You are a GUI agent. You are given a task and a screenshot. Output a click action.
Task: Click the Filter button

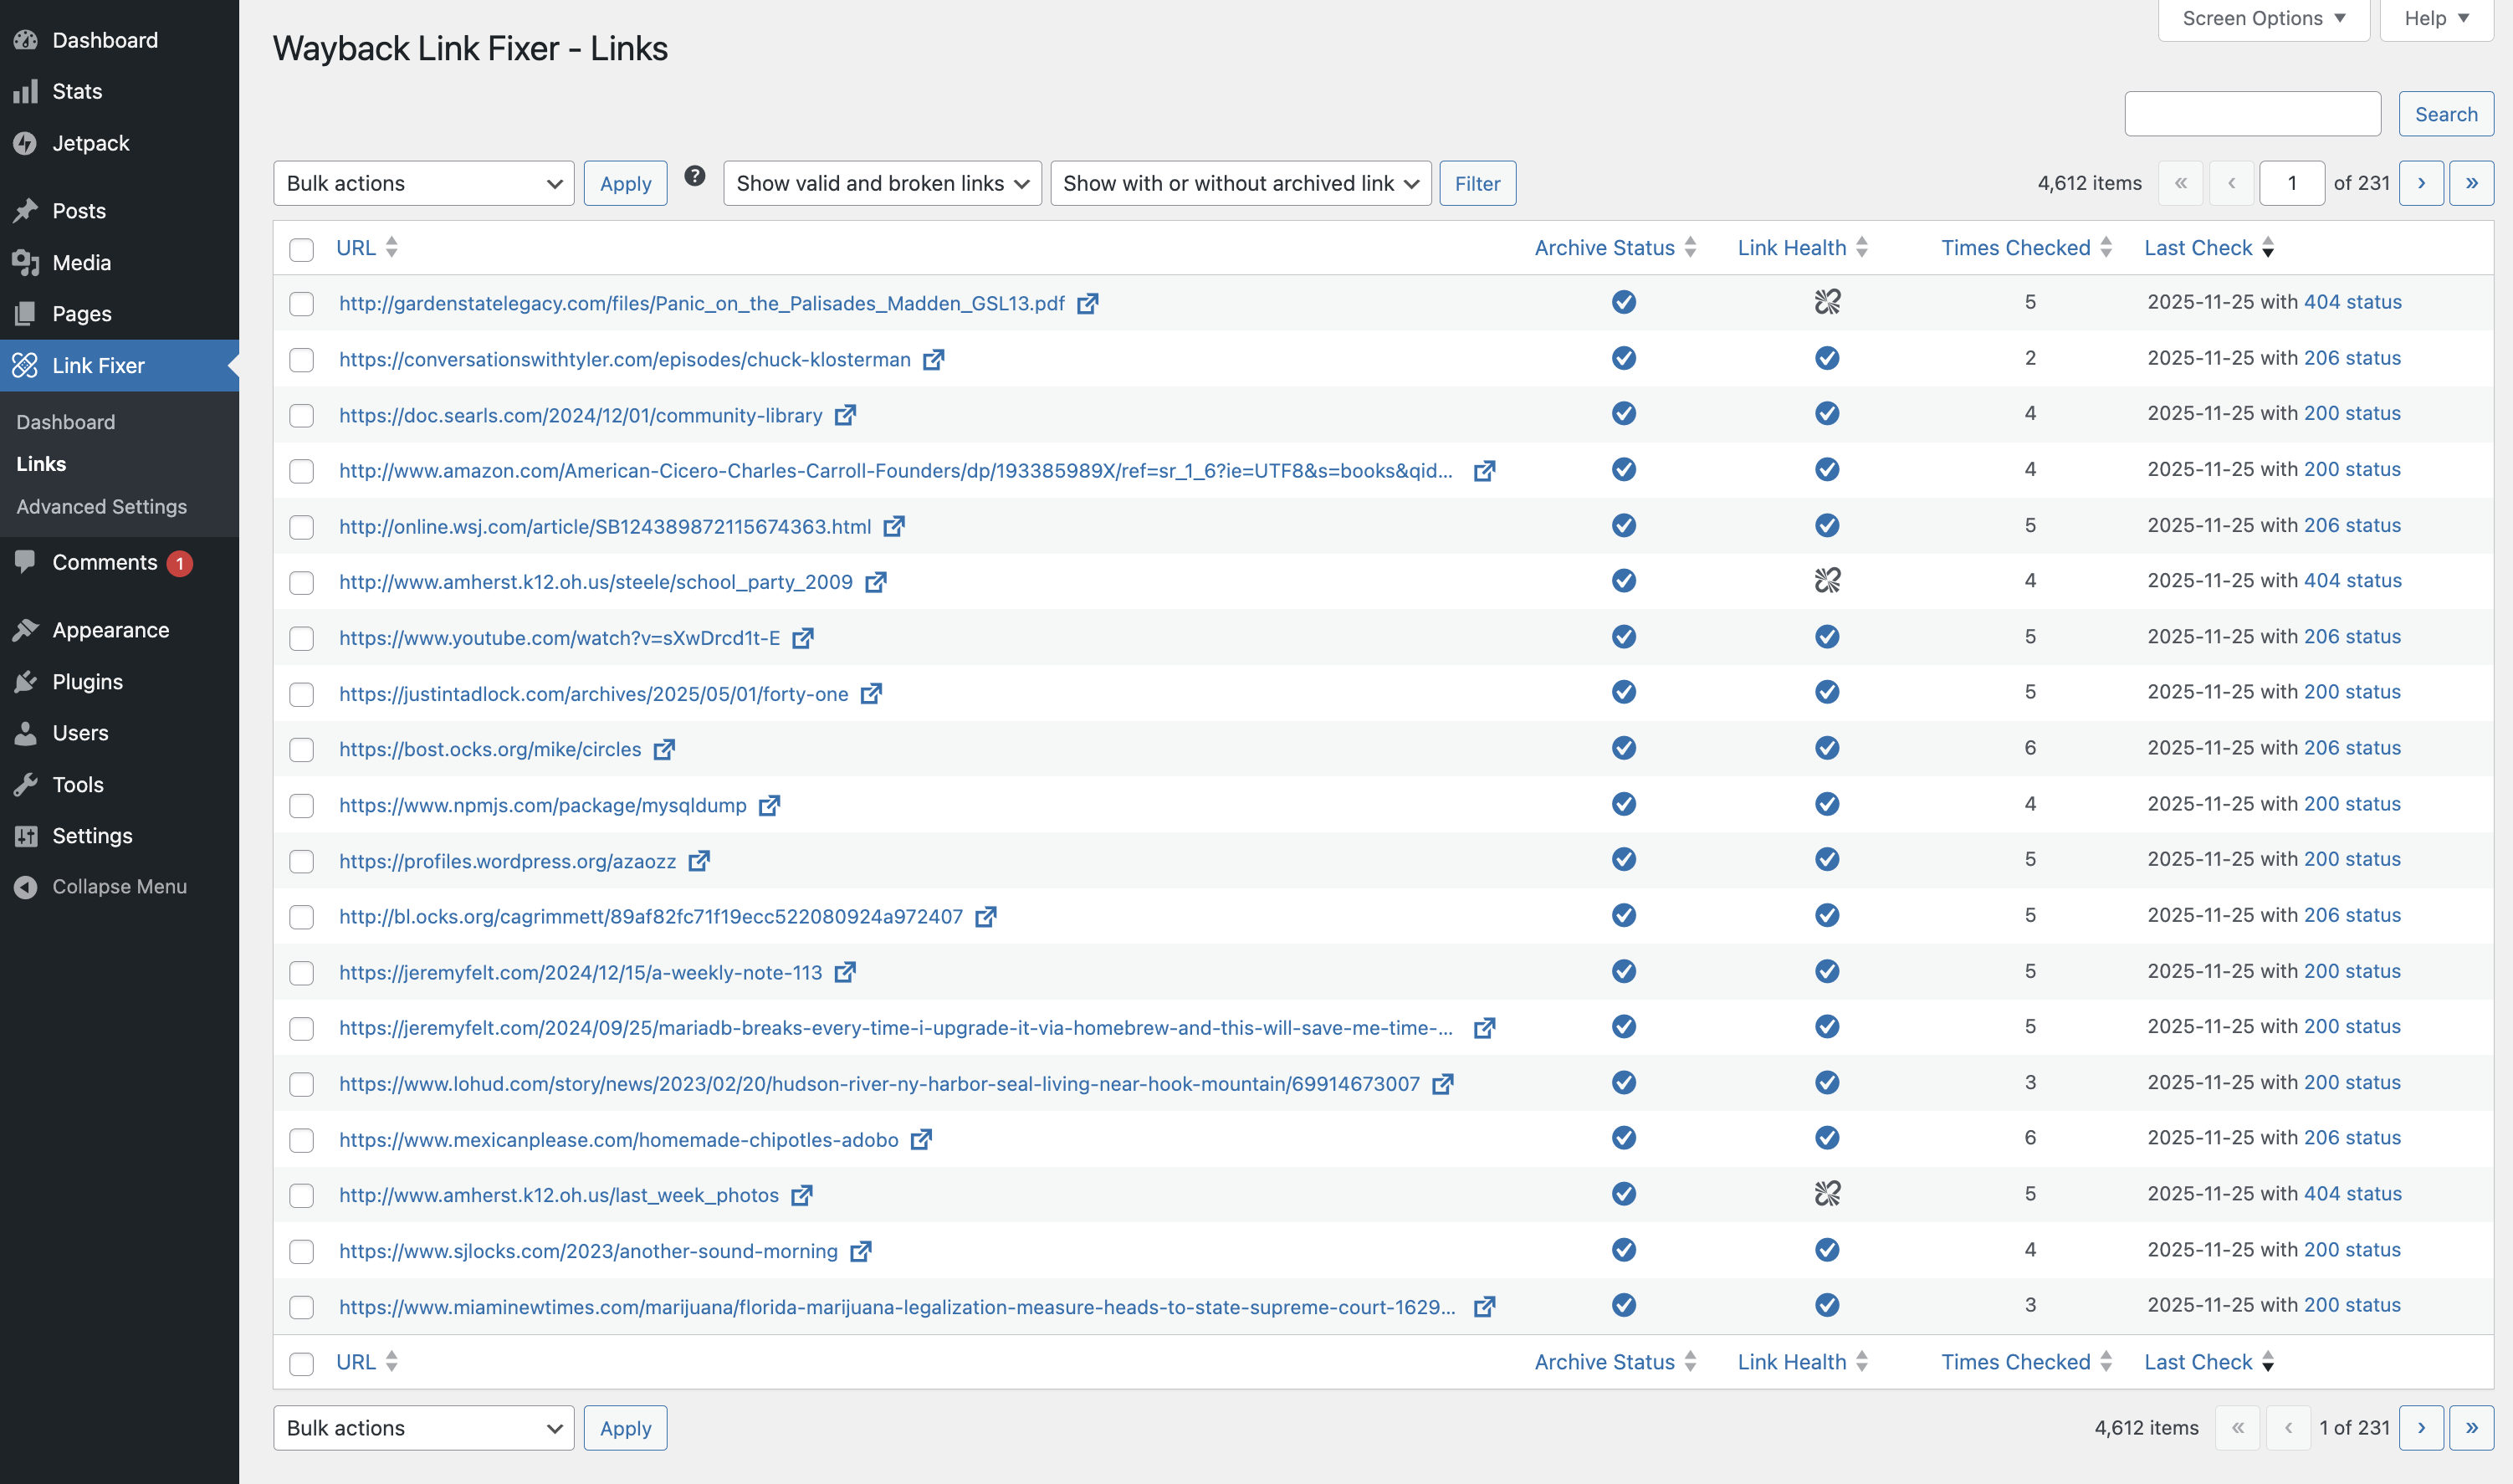pyautogui.click(x=1477, y=183)
